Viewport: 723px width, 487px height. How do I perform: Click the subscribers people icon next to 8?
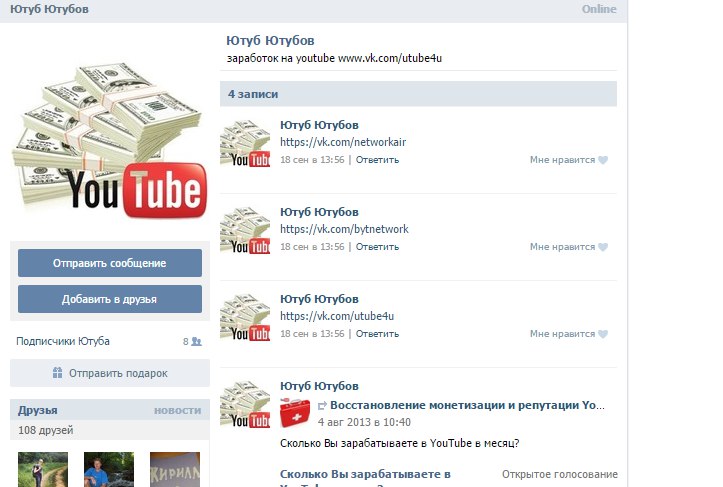[197, 342]
